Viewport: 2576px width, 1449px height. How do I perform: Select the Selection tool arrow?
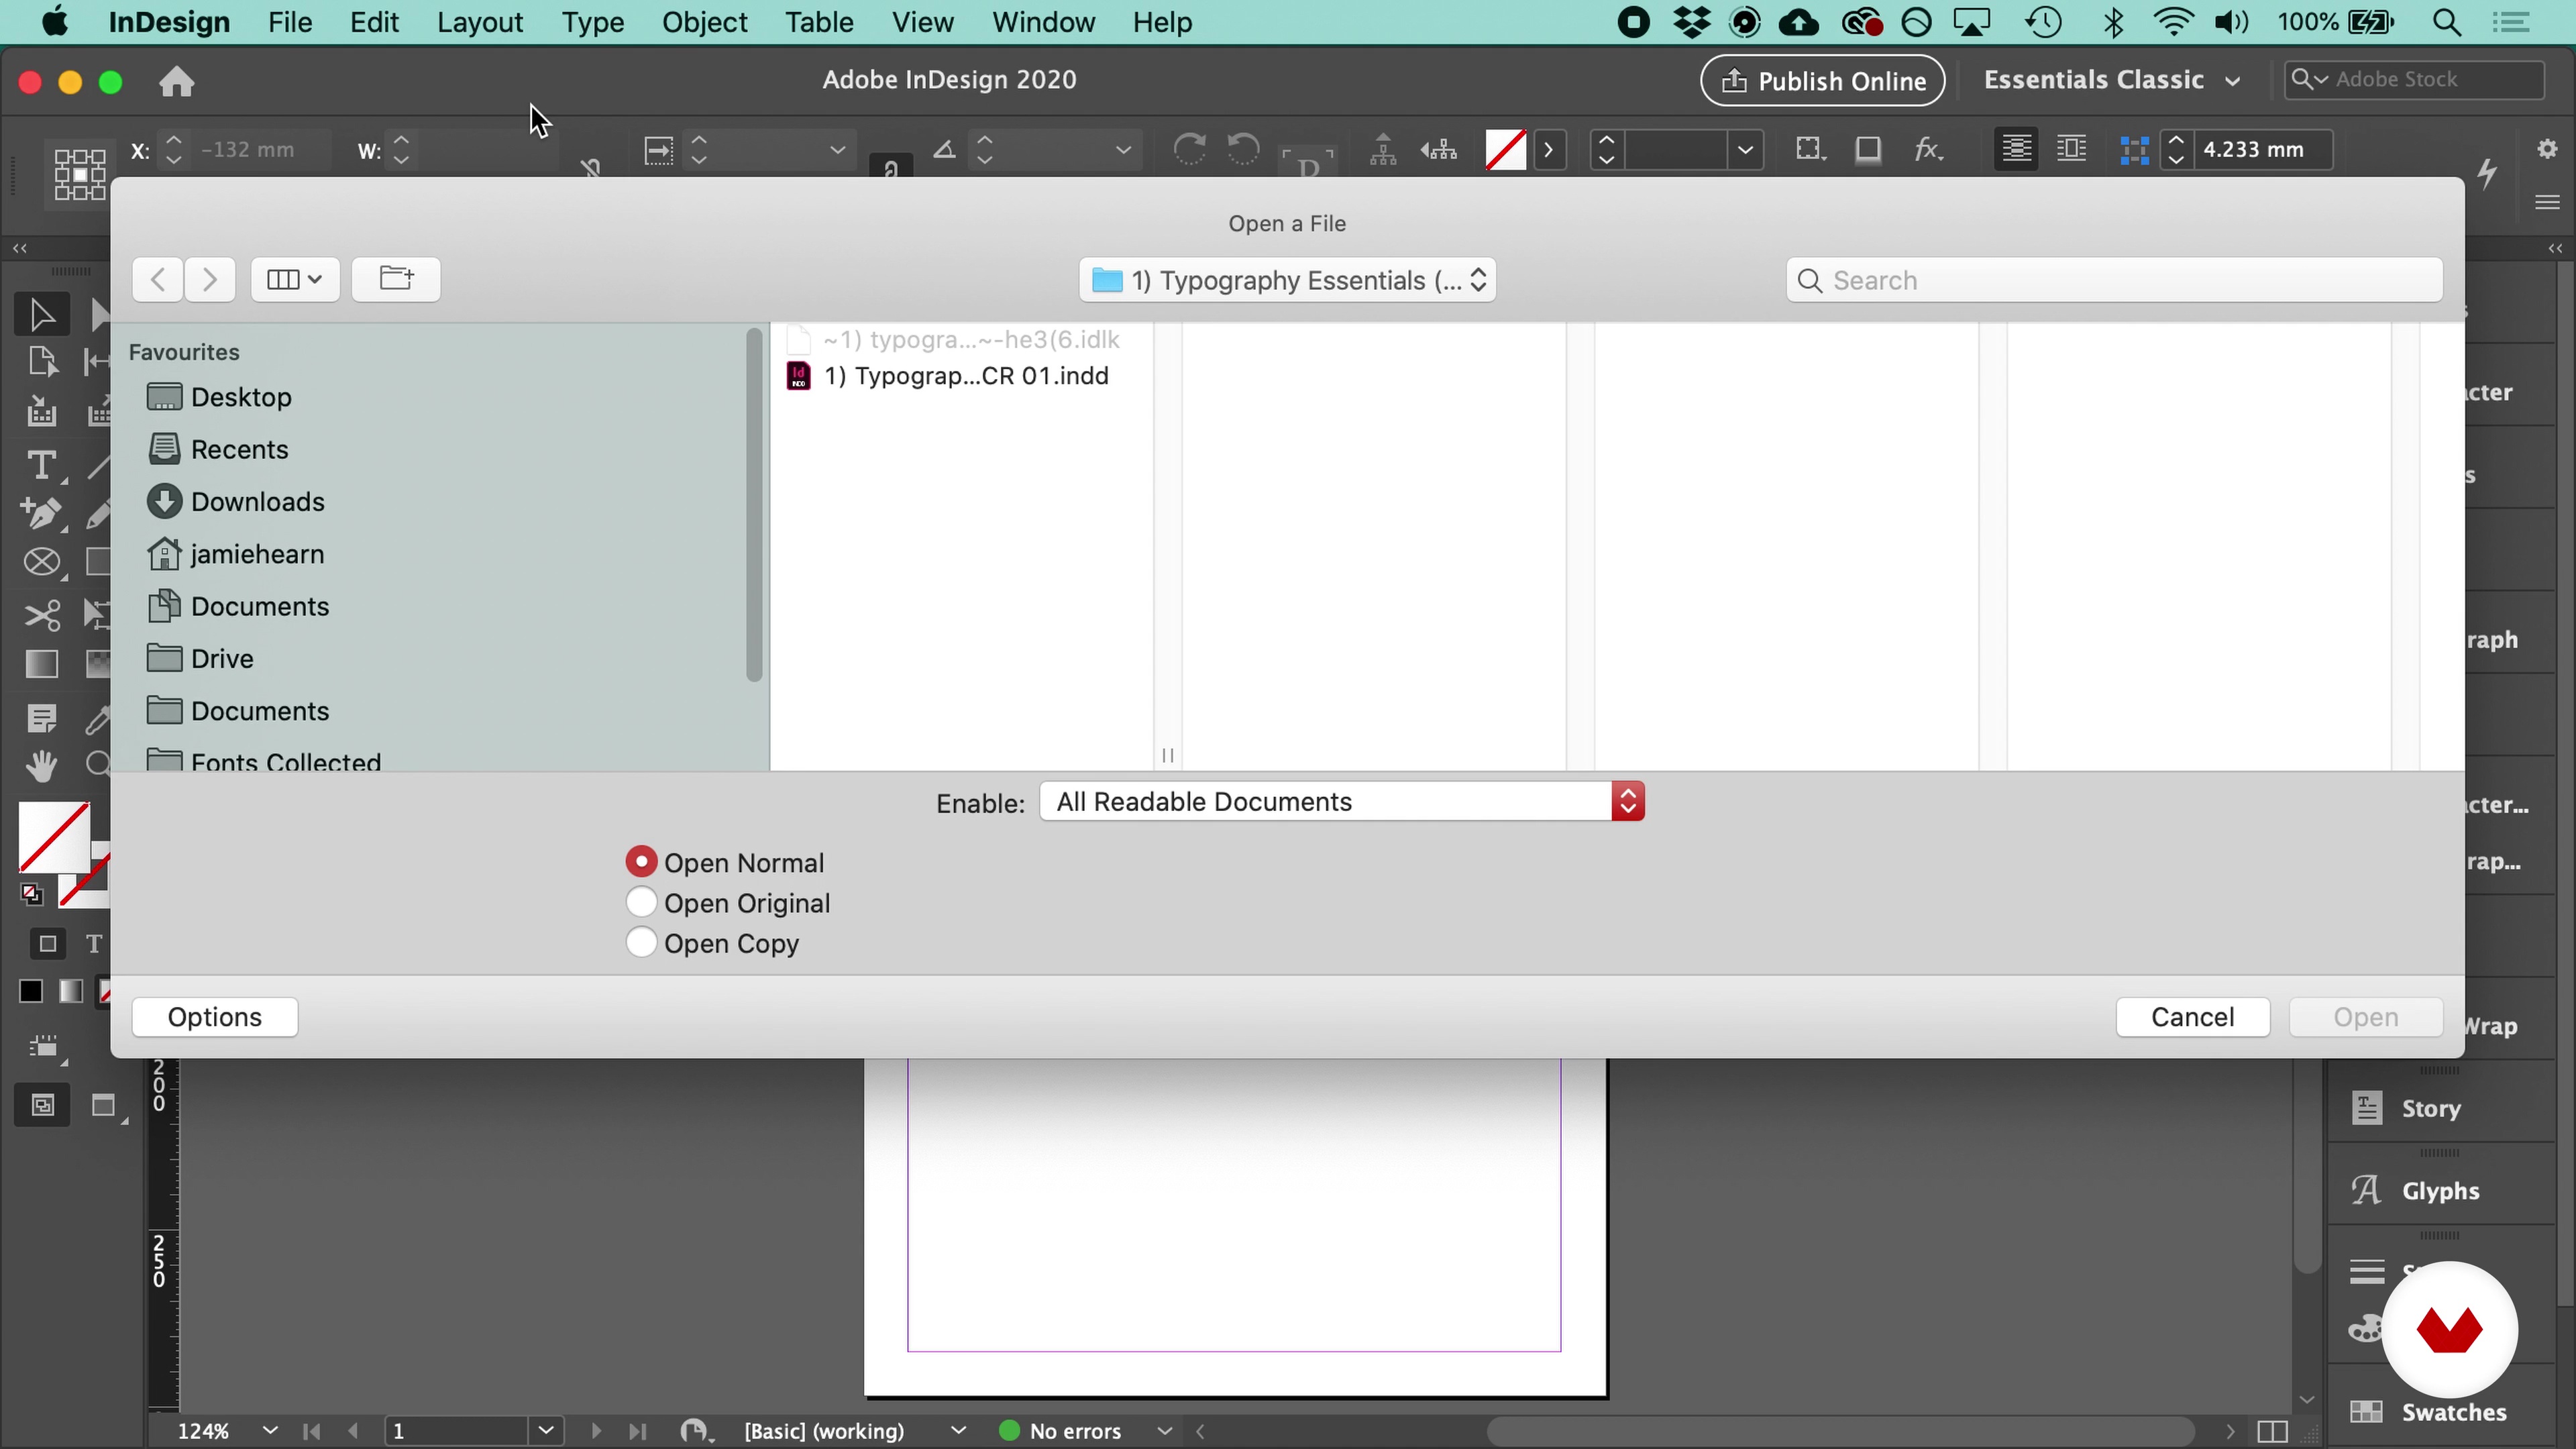pos(41,315)
